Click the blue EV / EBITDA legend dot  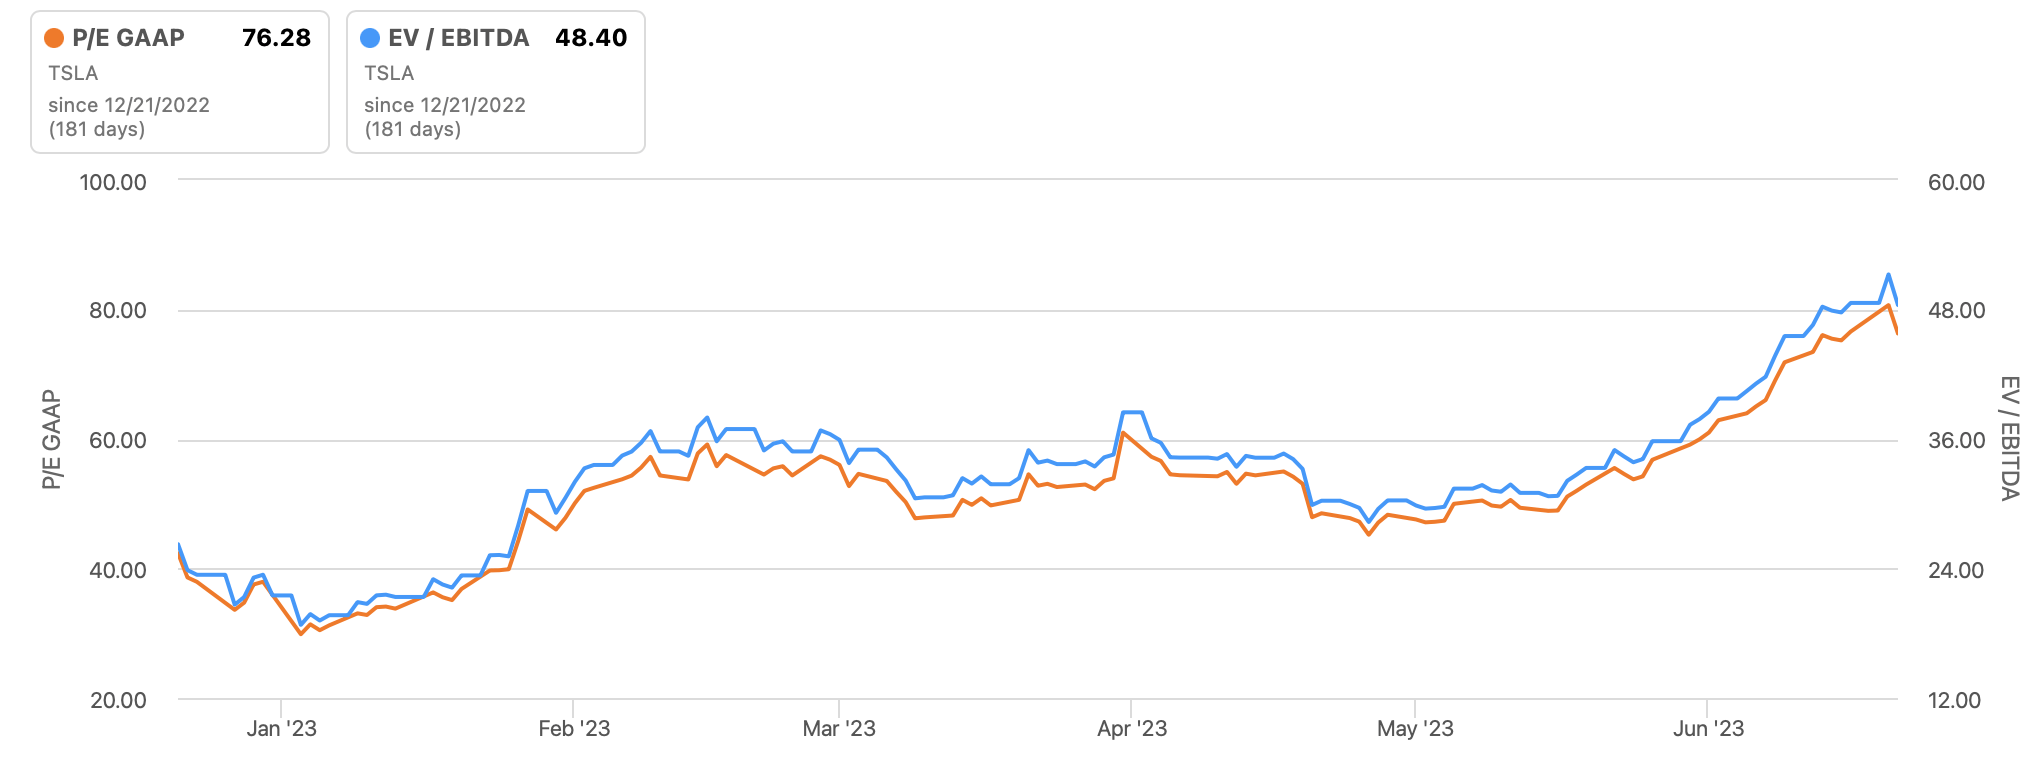point(370,38)
